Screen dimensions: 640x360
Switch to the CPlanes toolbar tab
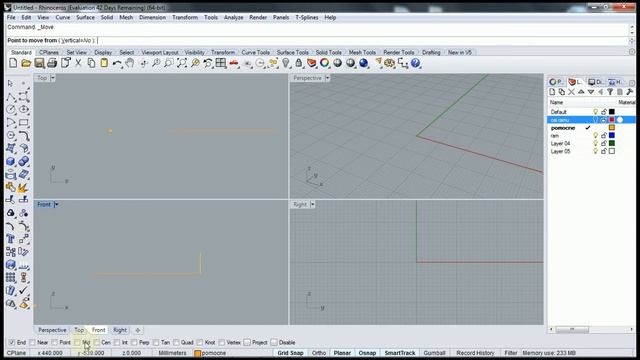click(x=49, y=52)
